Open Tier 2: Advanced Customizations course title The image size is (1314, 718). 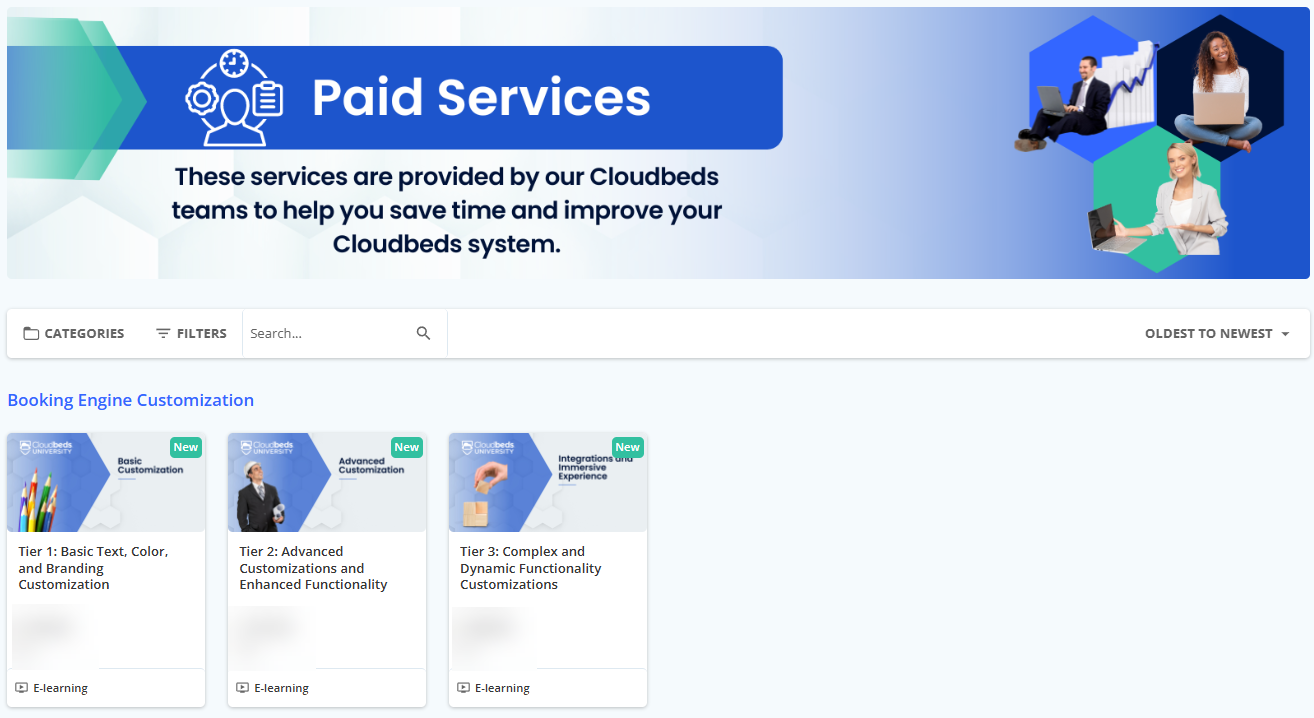[x=313, y=568]
